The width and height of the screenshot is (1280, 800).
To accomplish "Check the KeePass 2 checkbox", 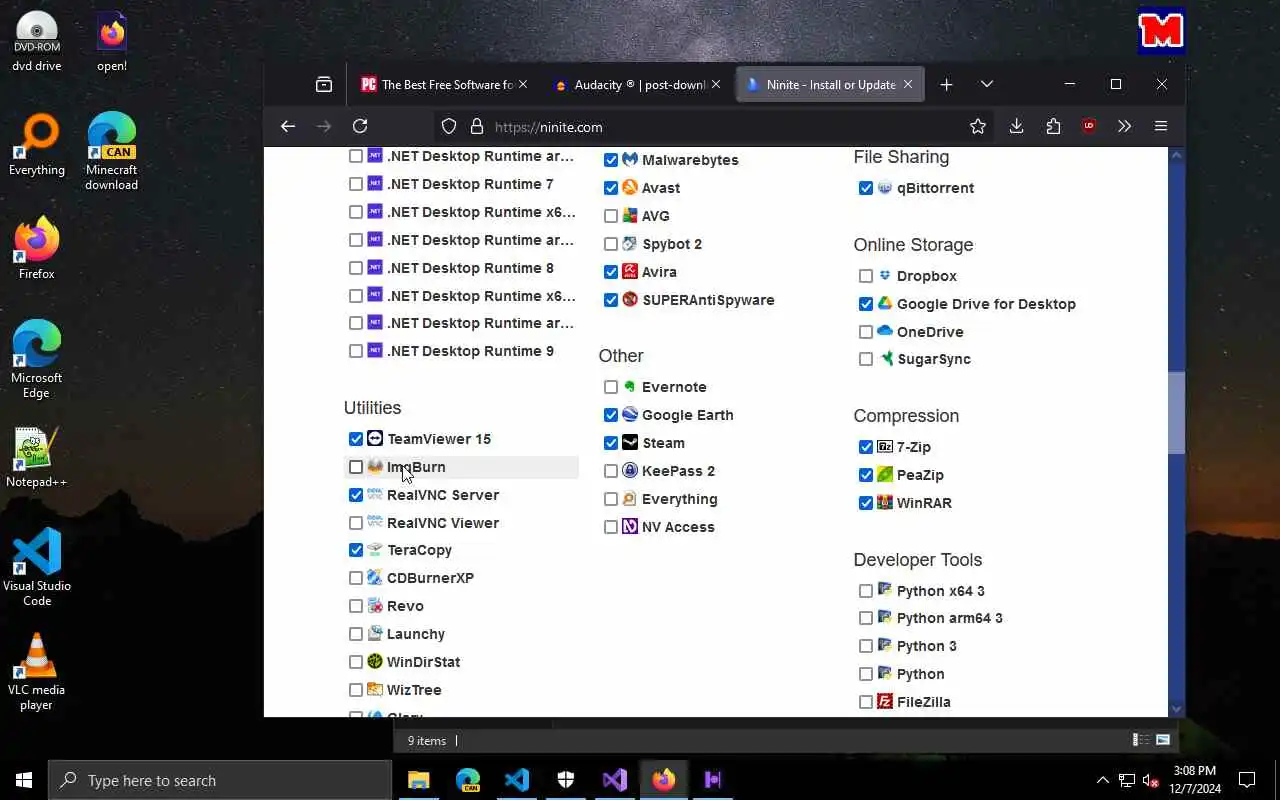I will click(x=611, y=471).
